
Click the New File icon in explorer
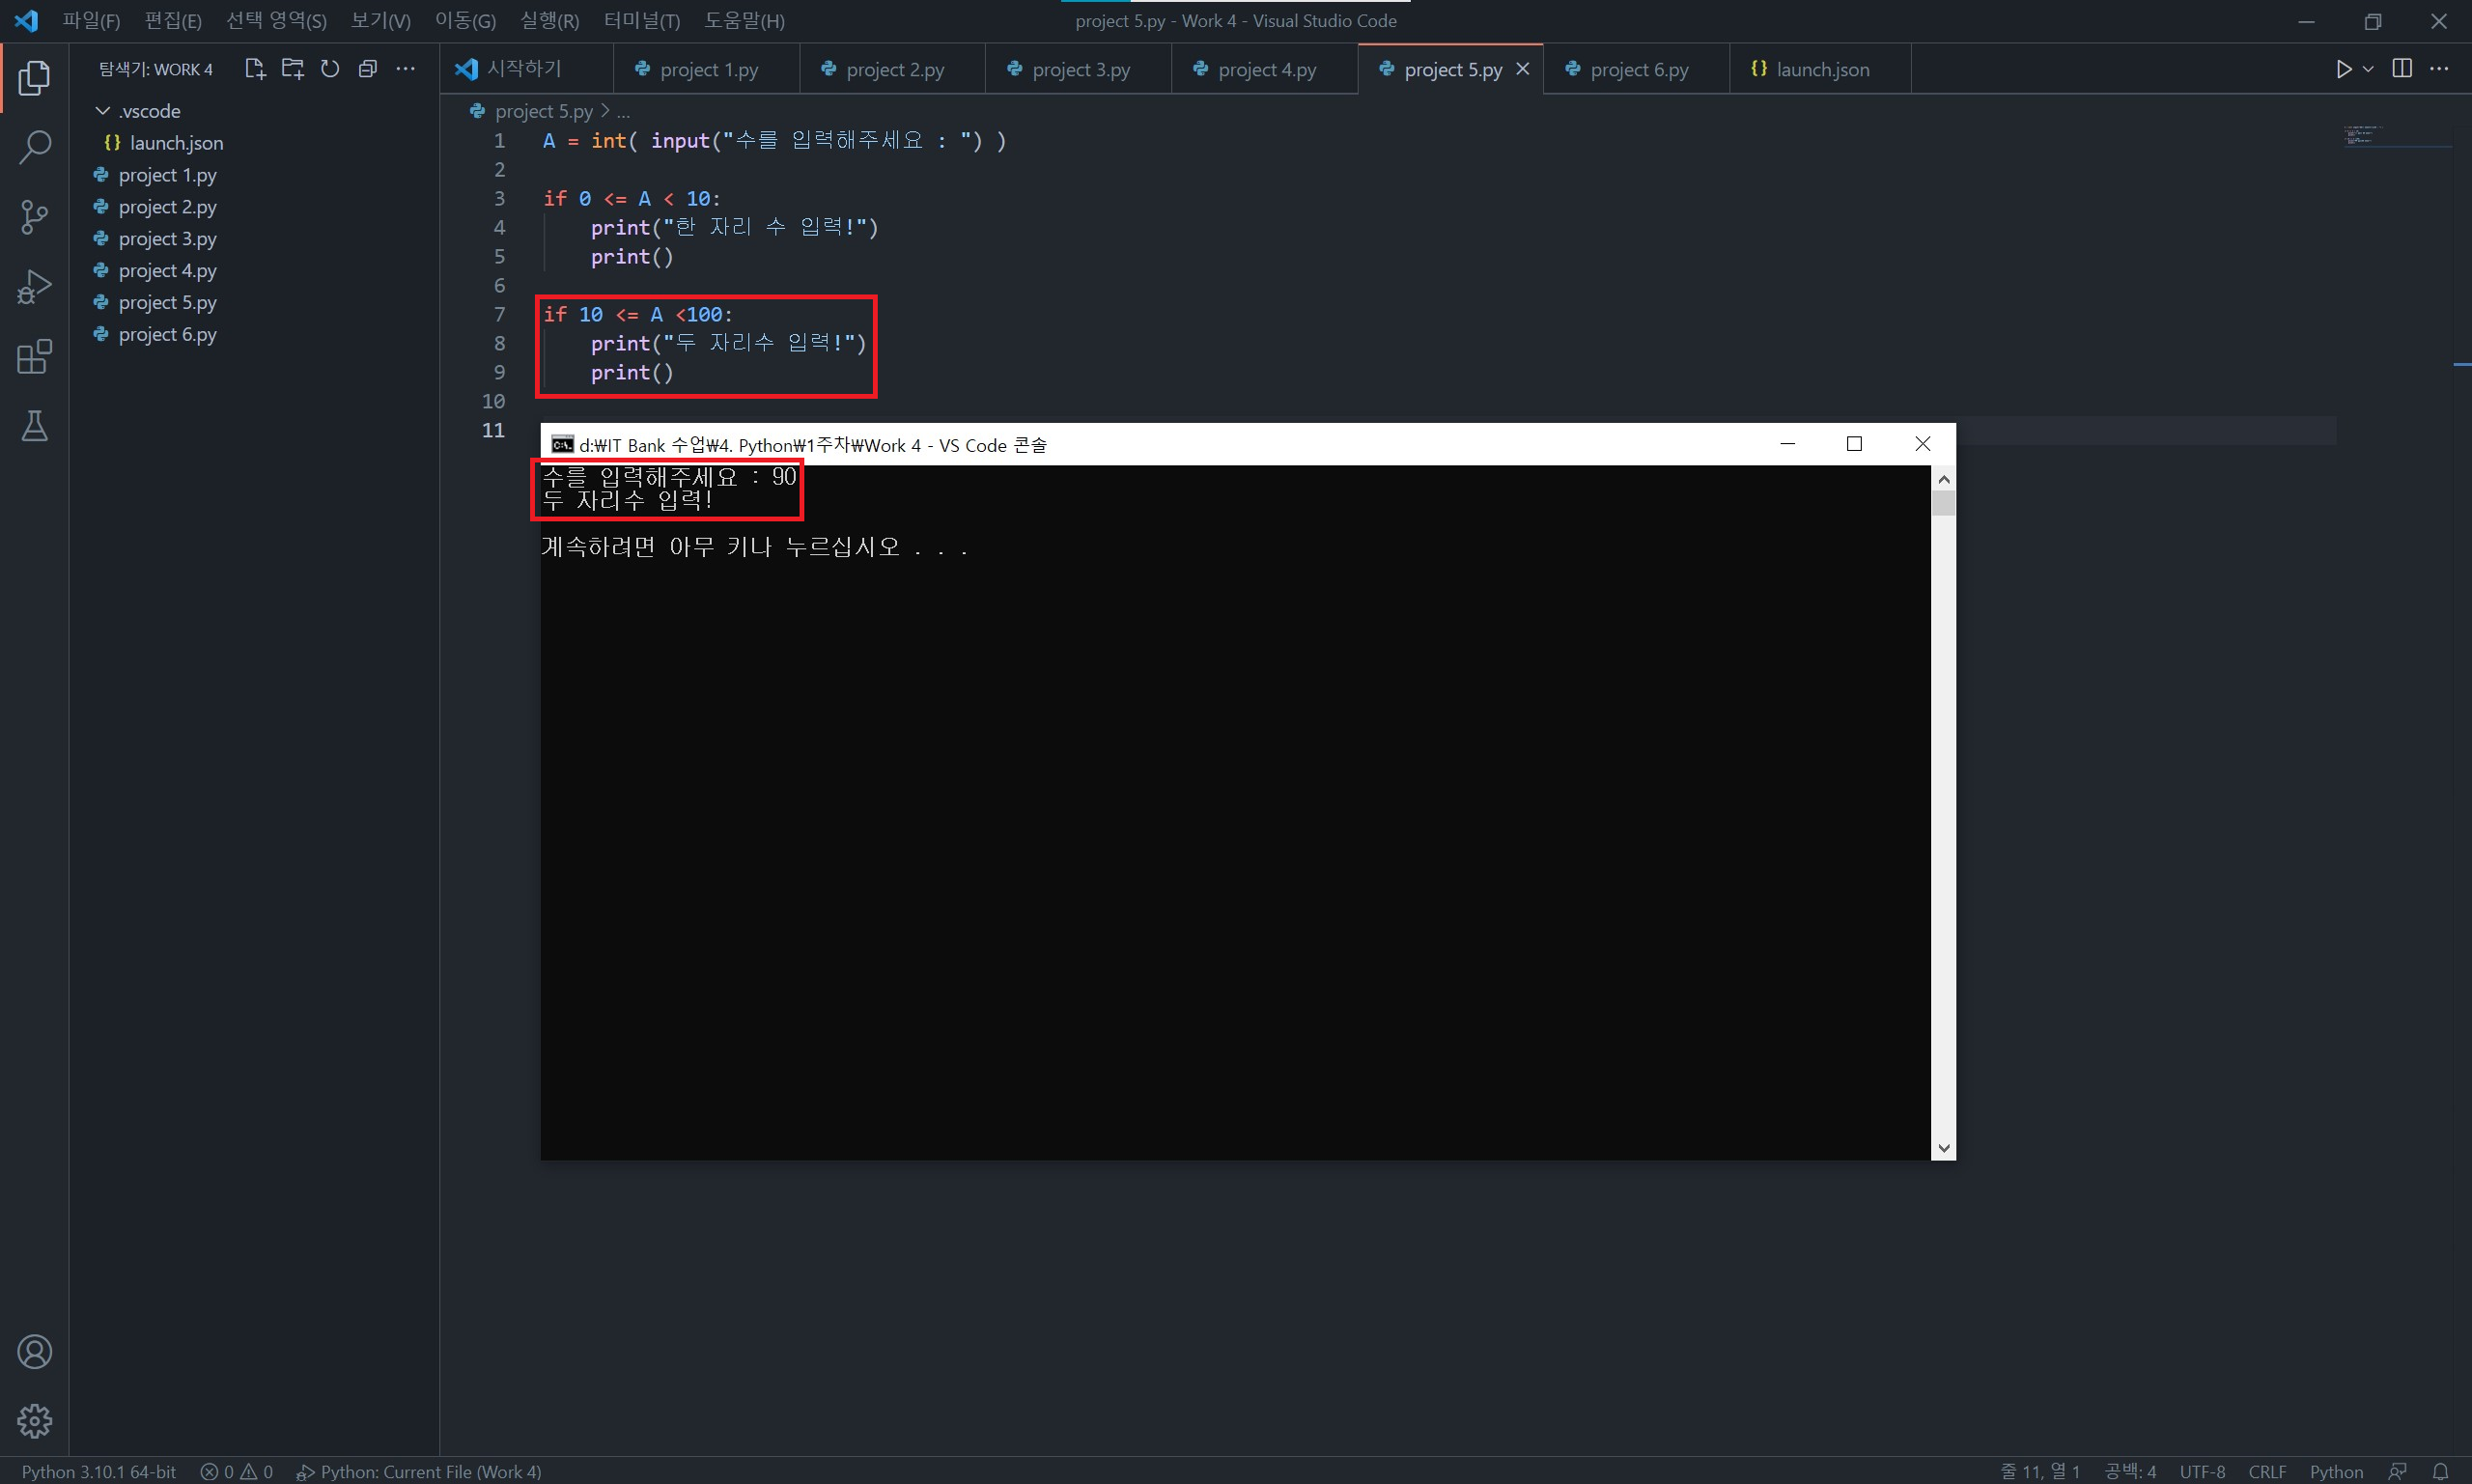coord(255,69)
